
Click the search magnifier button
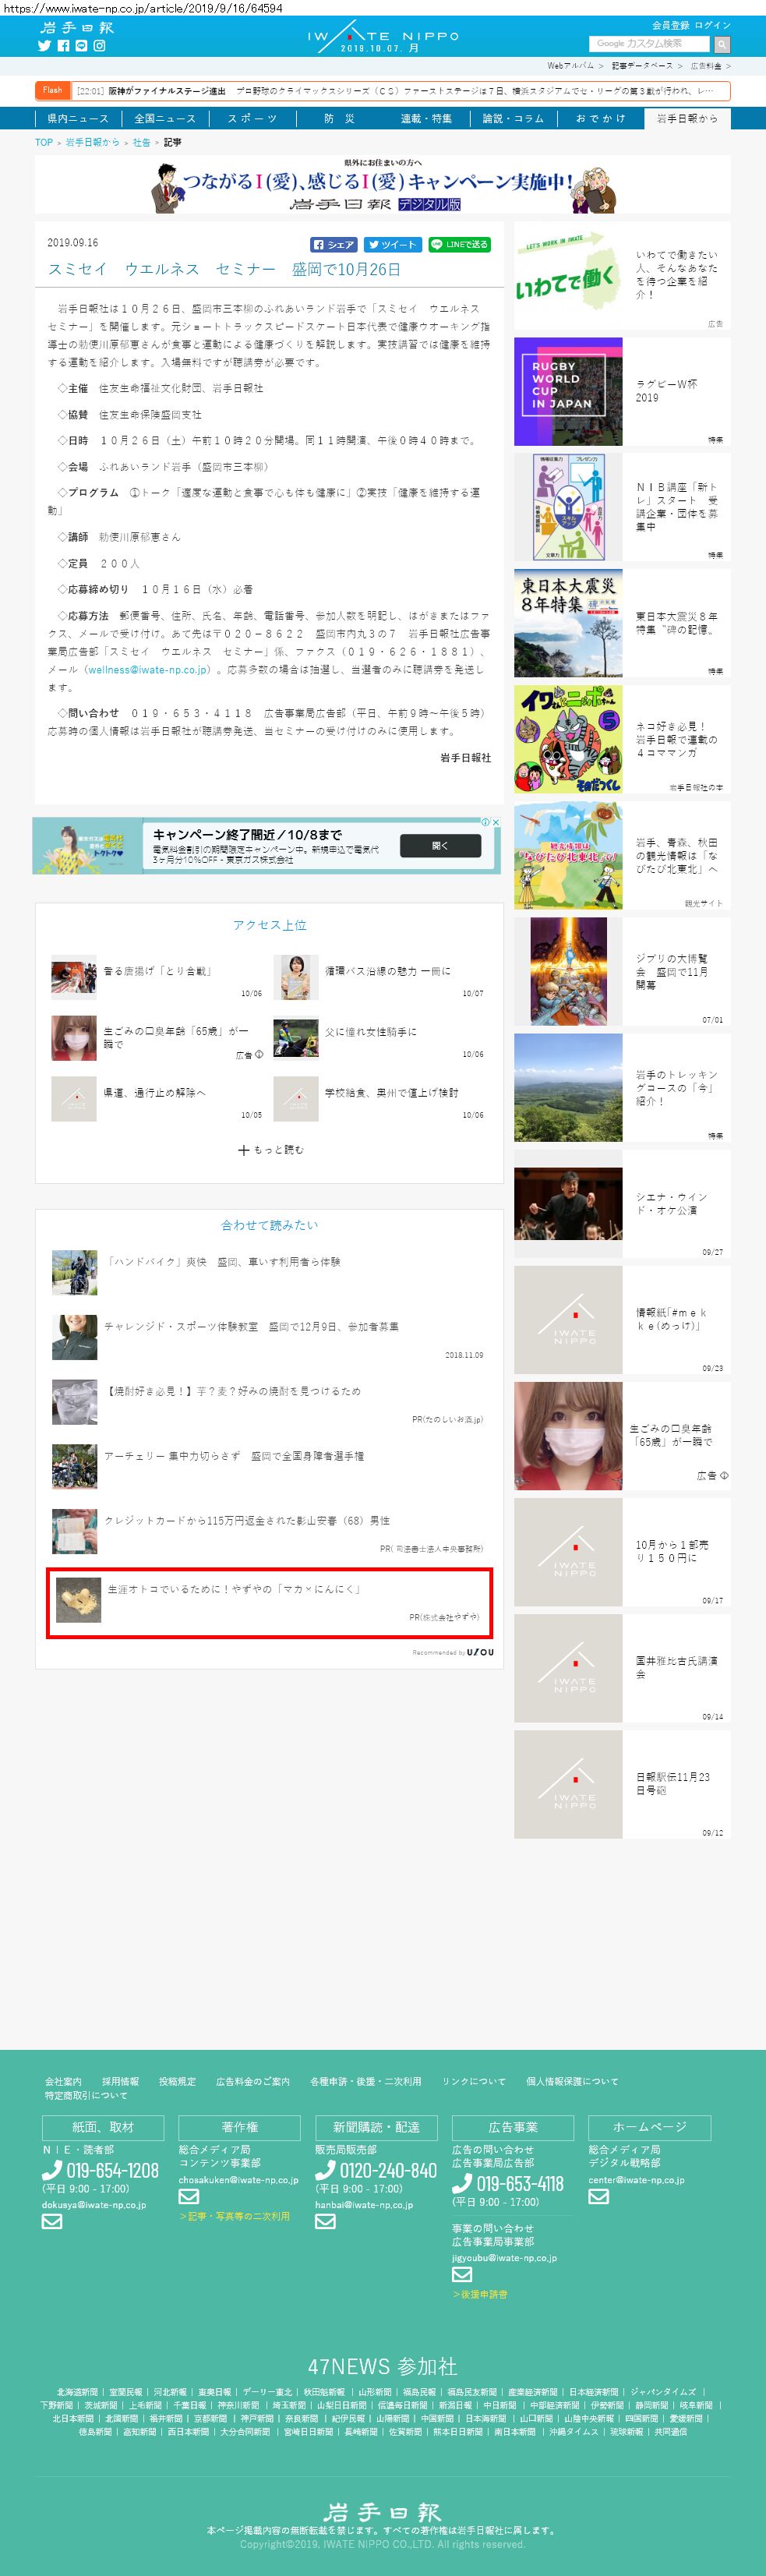pyautogui.click(x=722, y=44)
